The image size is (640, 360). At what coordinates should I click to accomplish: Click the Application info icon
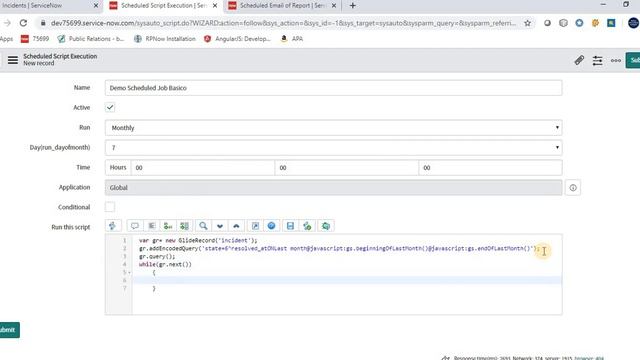[573, 188]
